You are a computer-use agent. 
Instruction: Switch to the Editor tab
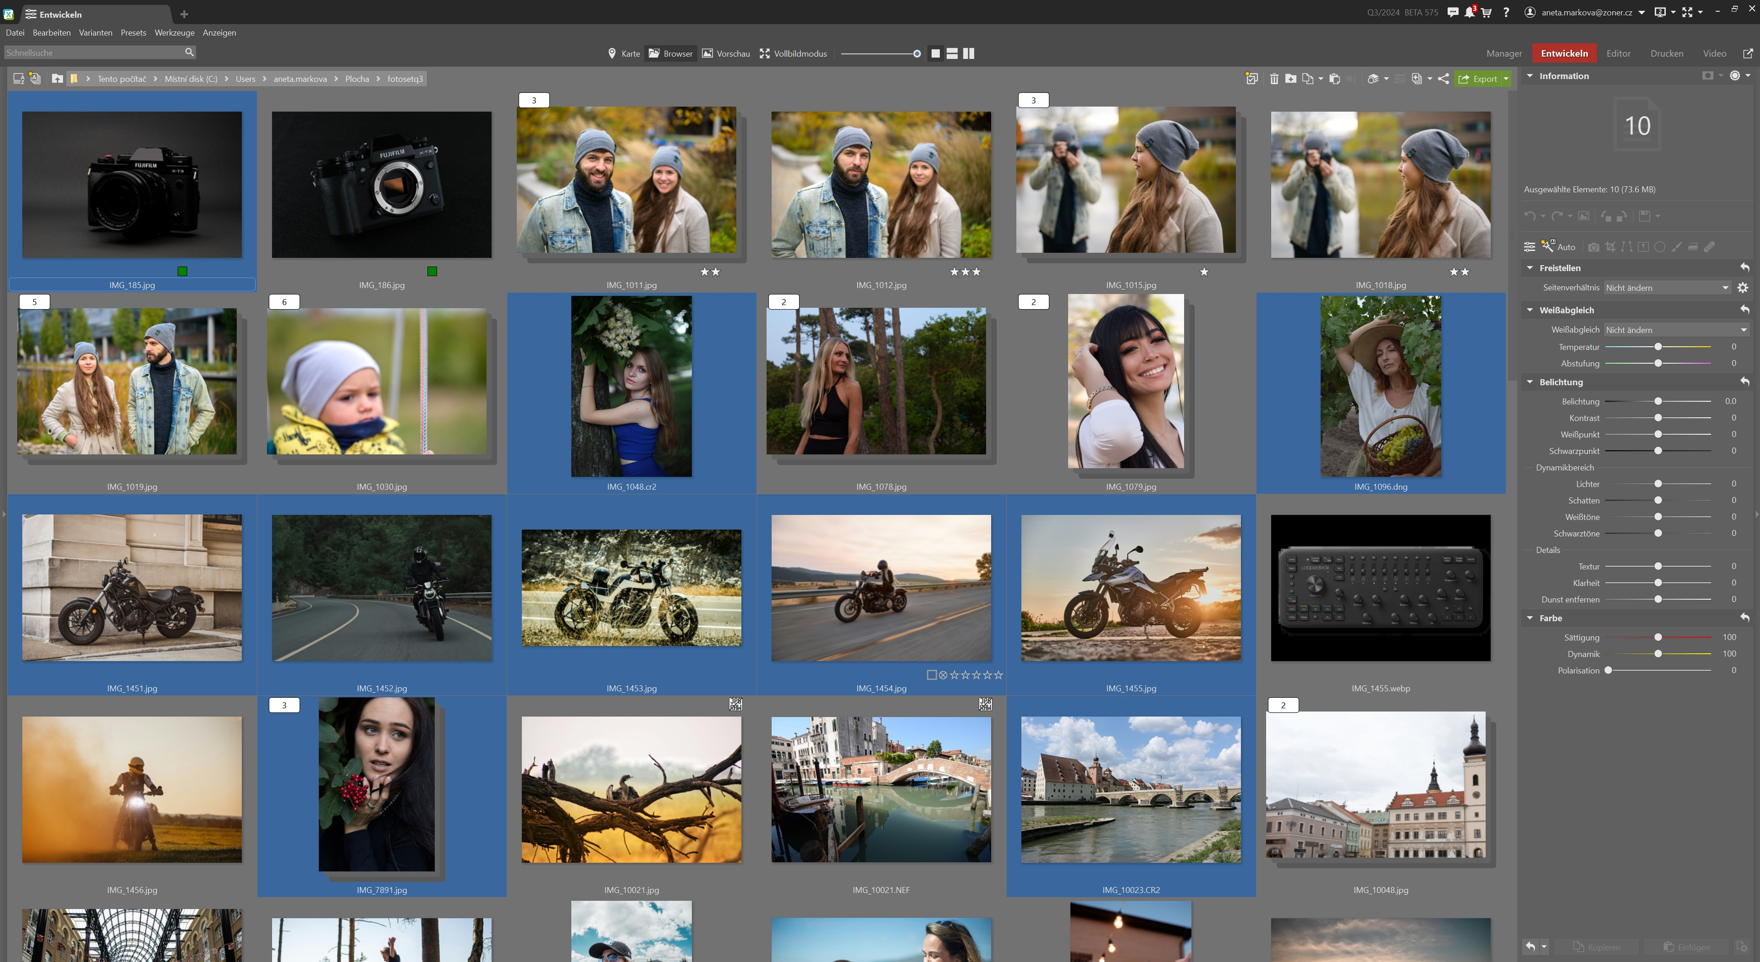(1617, 54)
